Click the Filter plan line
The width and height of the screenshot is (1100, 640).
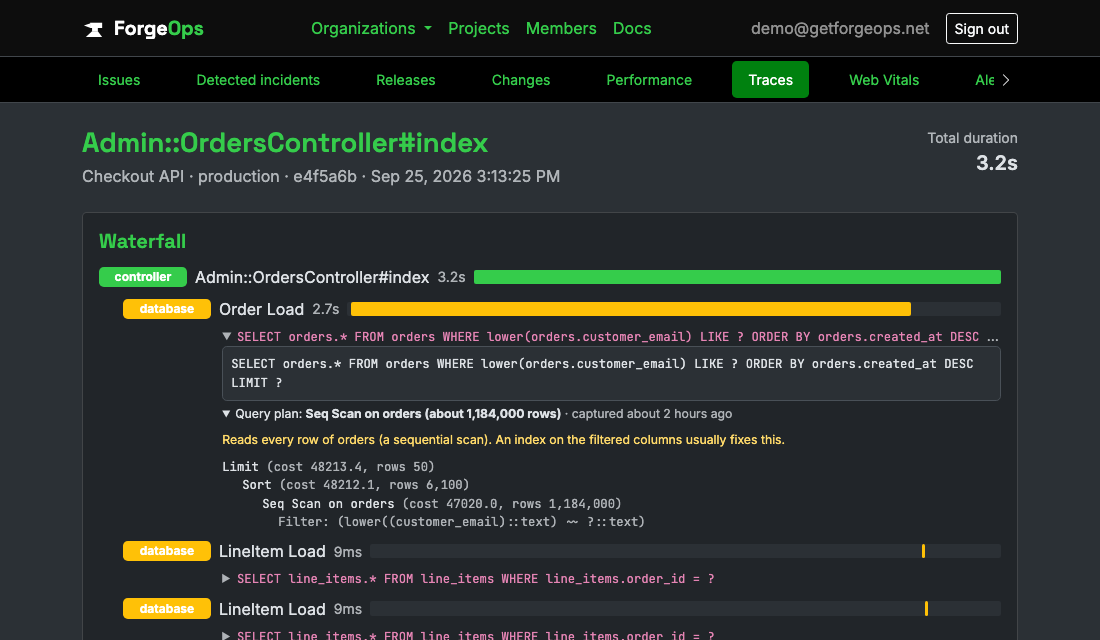point(461,522)
